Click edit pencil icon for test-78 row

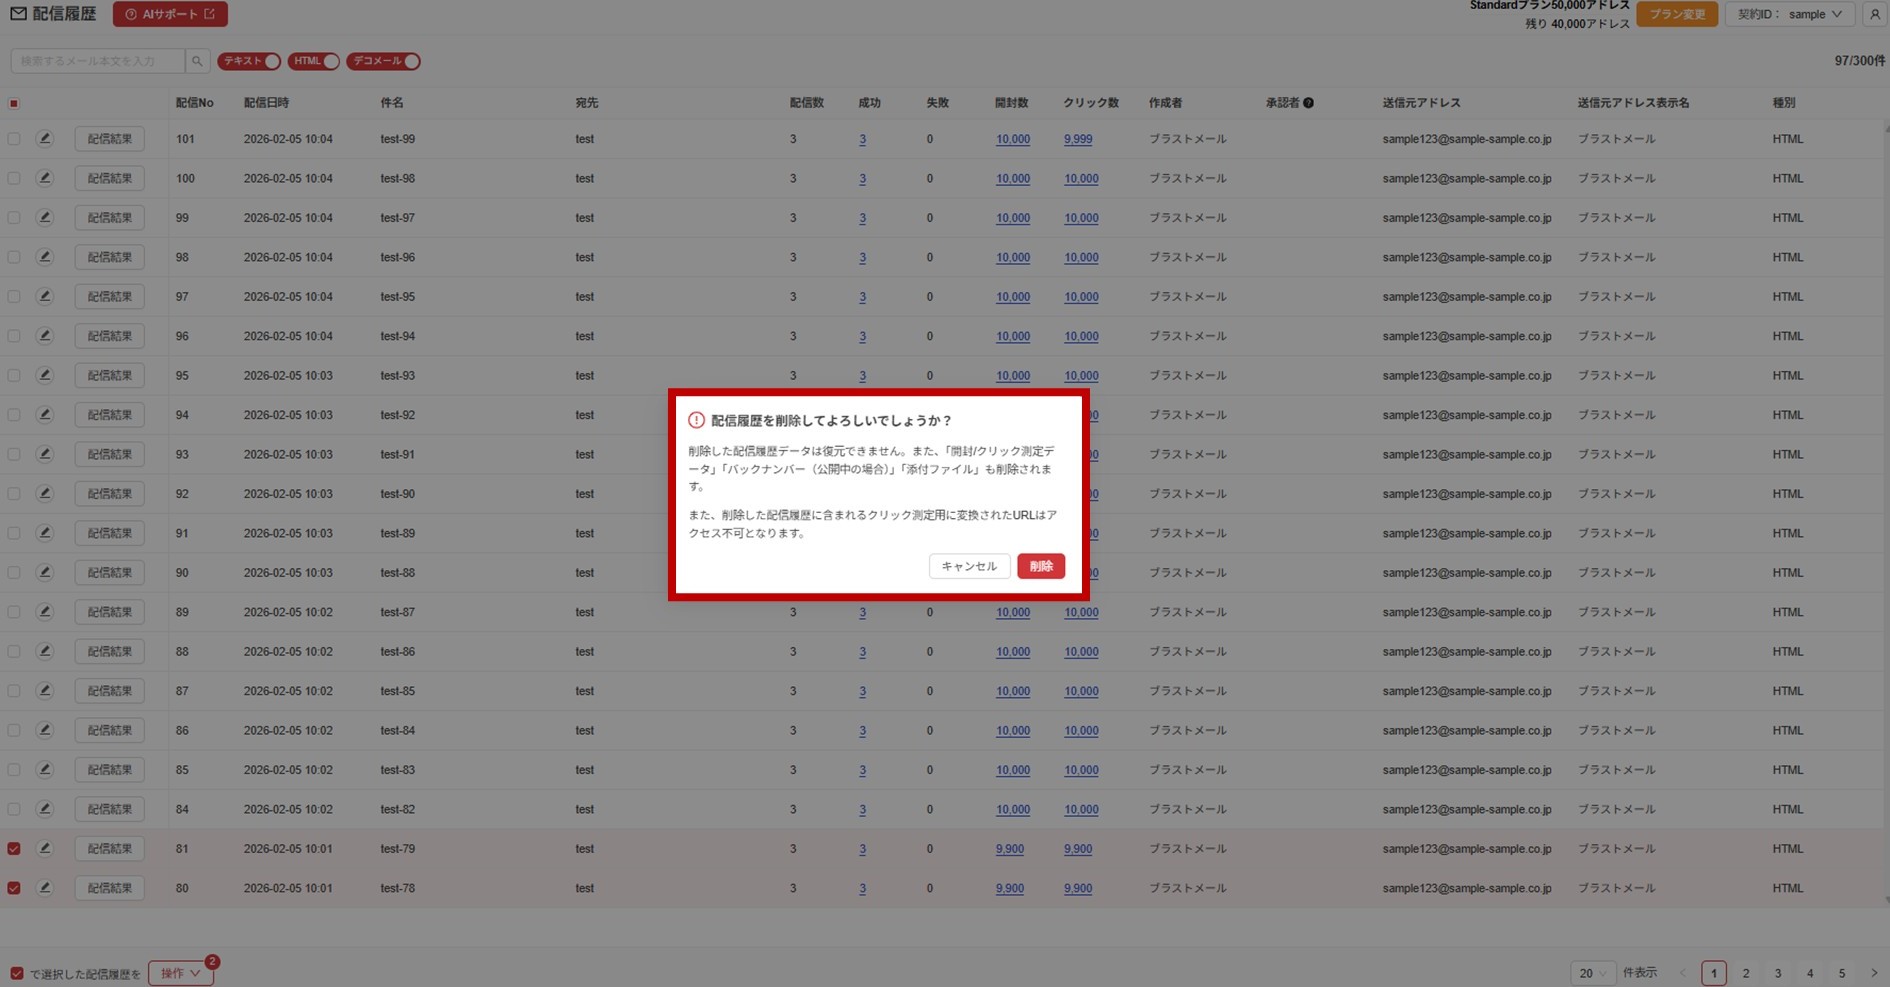click(x=45, y=888)
